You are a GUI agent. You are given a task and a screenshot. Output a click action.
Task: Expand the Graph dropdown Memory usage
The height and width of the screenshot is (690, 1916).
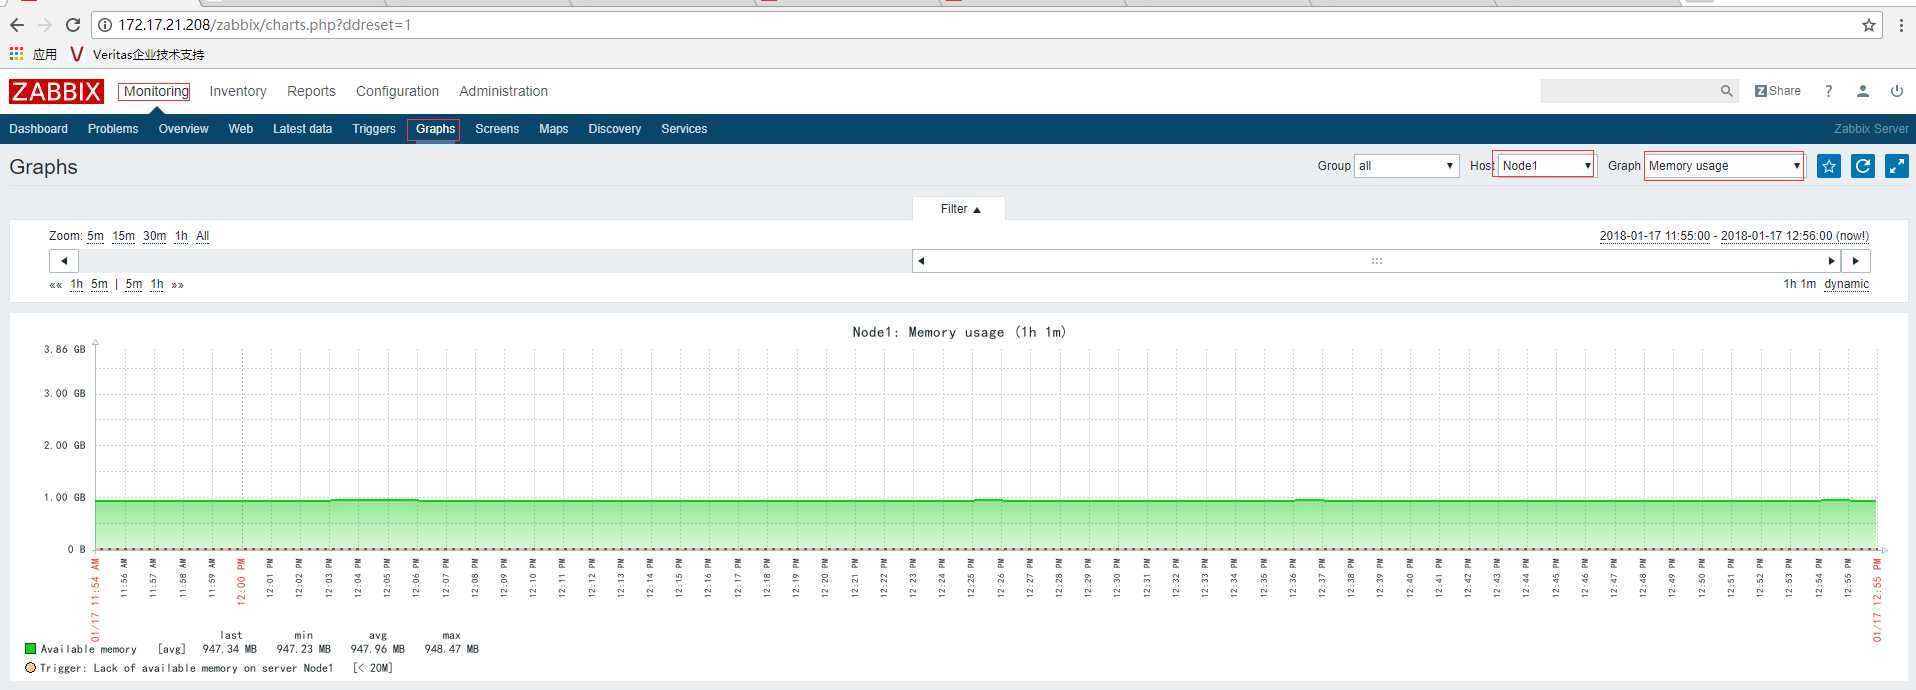[x=1724, y=166]
